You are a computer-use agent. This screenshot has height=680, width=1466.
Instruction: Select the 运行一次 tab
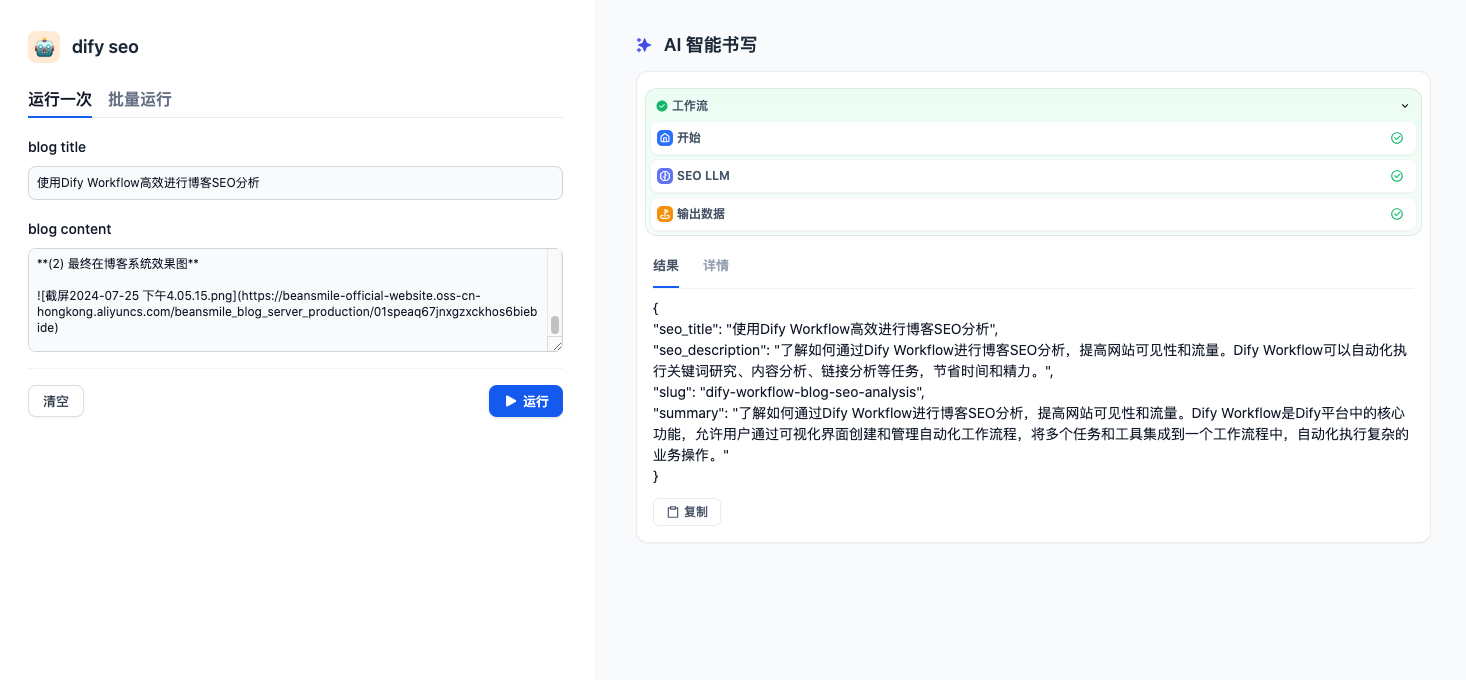pos(60,99)
